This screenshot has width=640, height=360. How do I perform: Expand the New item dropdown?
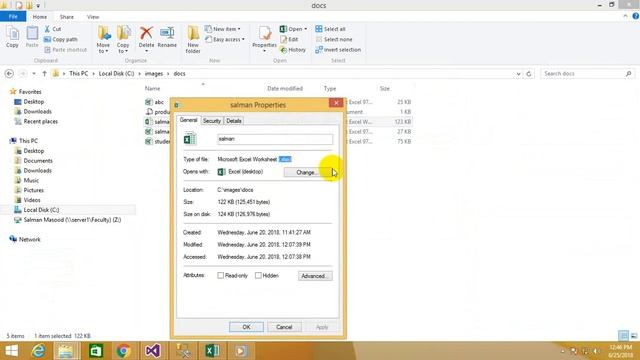pyautogui.click(x=223, y=29)
